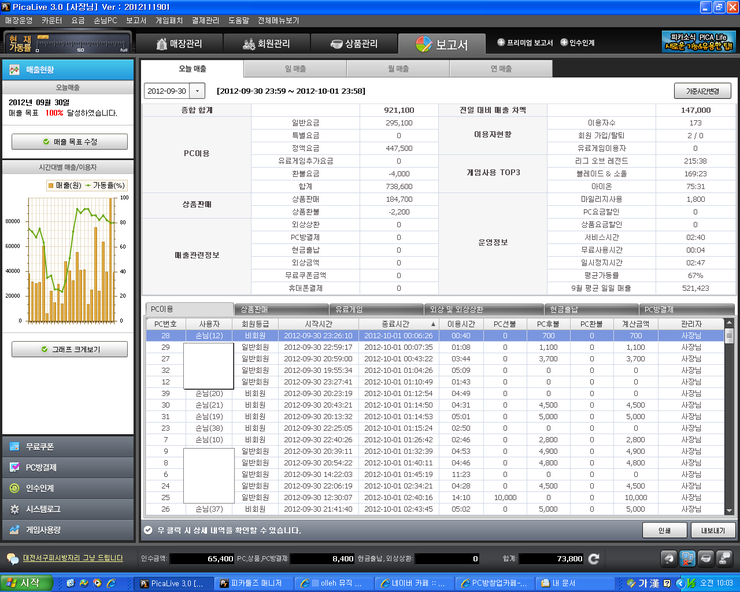
Task: Switch to the 유료게임 detail tab
Action: [376, 310]
